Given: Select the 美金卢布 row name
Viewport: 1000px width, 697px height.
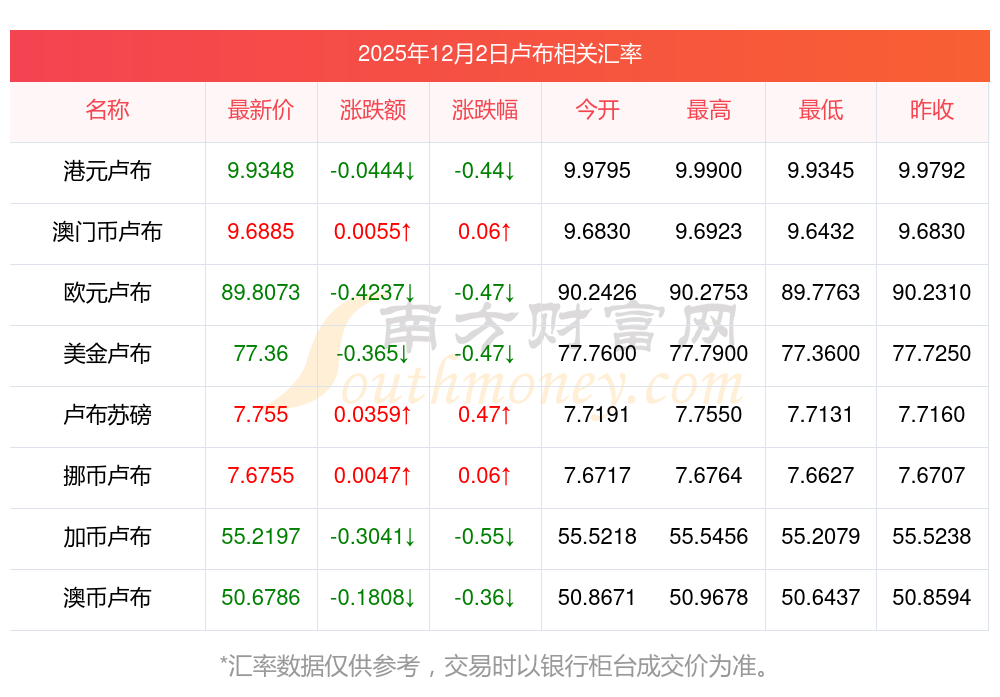Looking at the screenshot, I should coord(107,353).
